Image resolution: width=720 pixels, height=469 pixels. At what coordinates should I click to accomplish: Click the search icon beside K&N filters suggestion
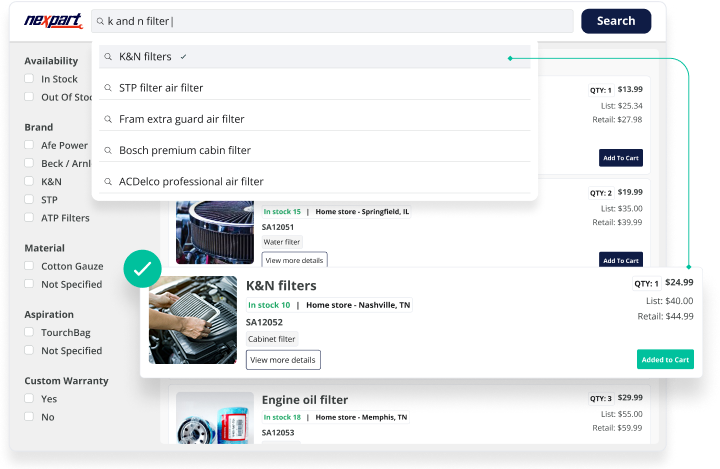coord(108,57)
